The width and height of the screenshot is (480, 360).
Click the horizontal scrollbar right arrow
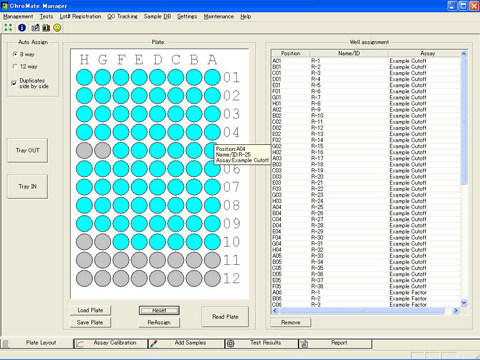click(456, 311)
